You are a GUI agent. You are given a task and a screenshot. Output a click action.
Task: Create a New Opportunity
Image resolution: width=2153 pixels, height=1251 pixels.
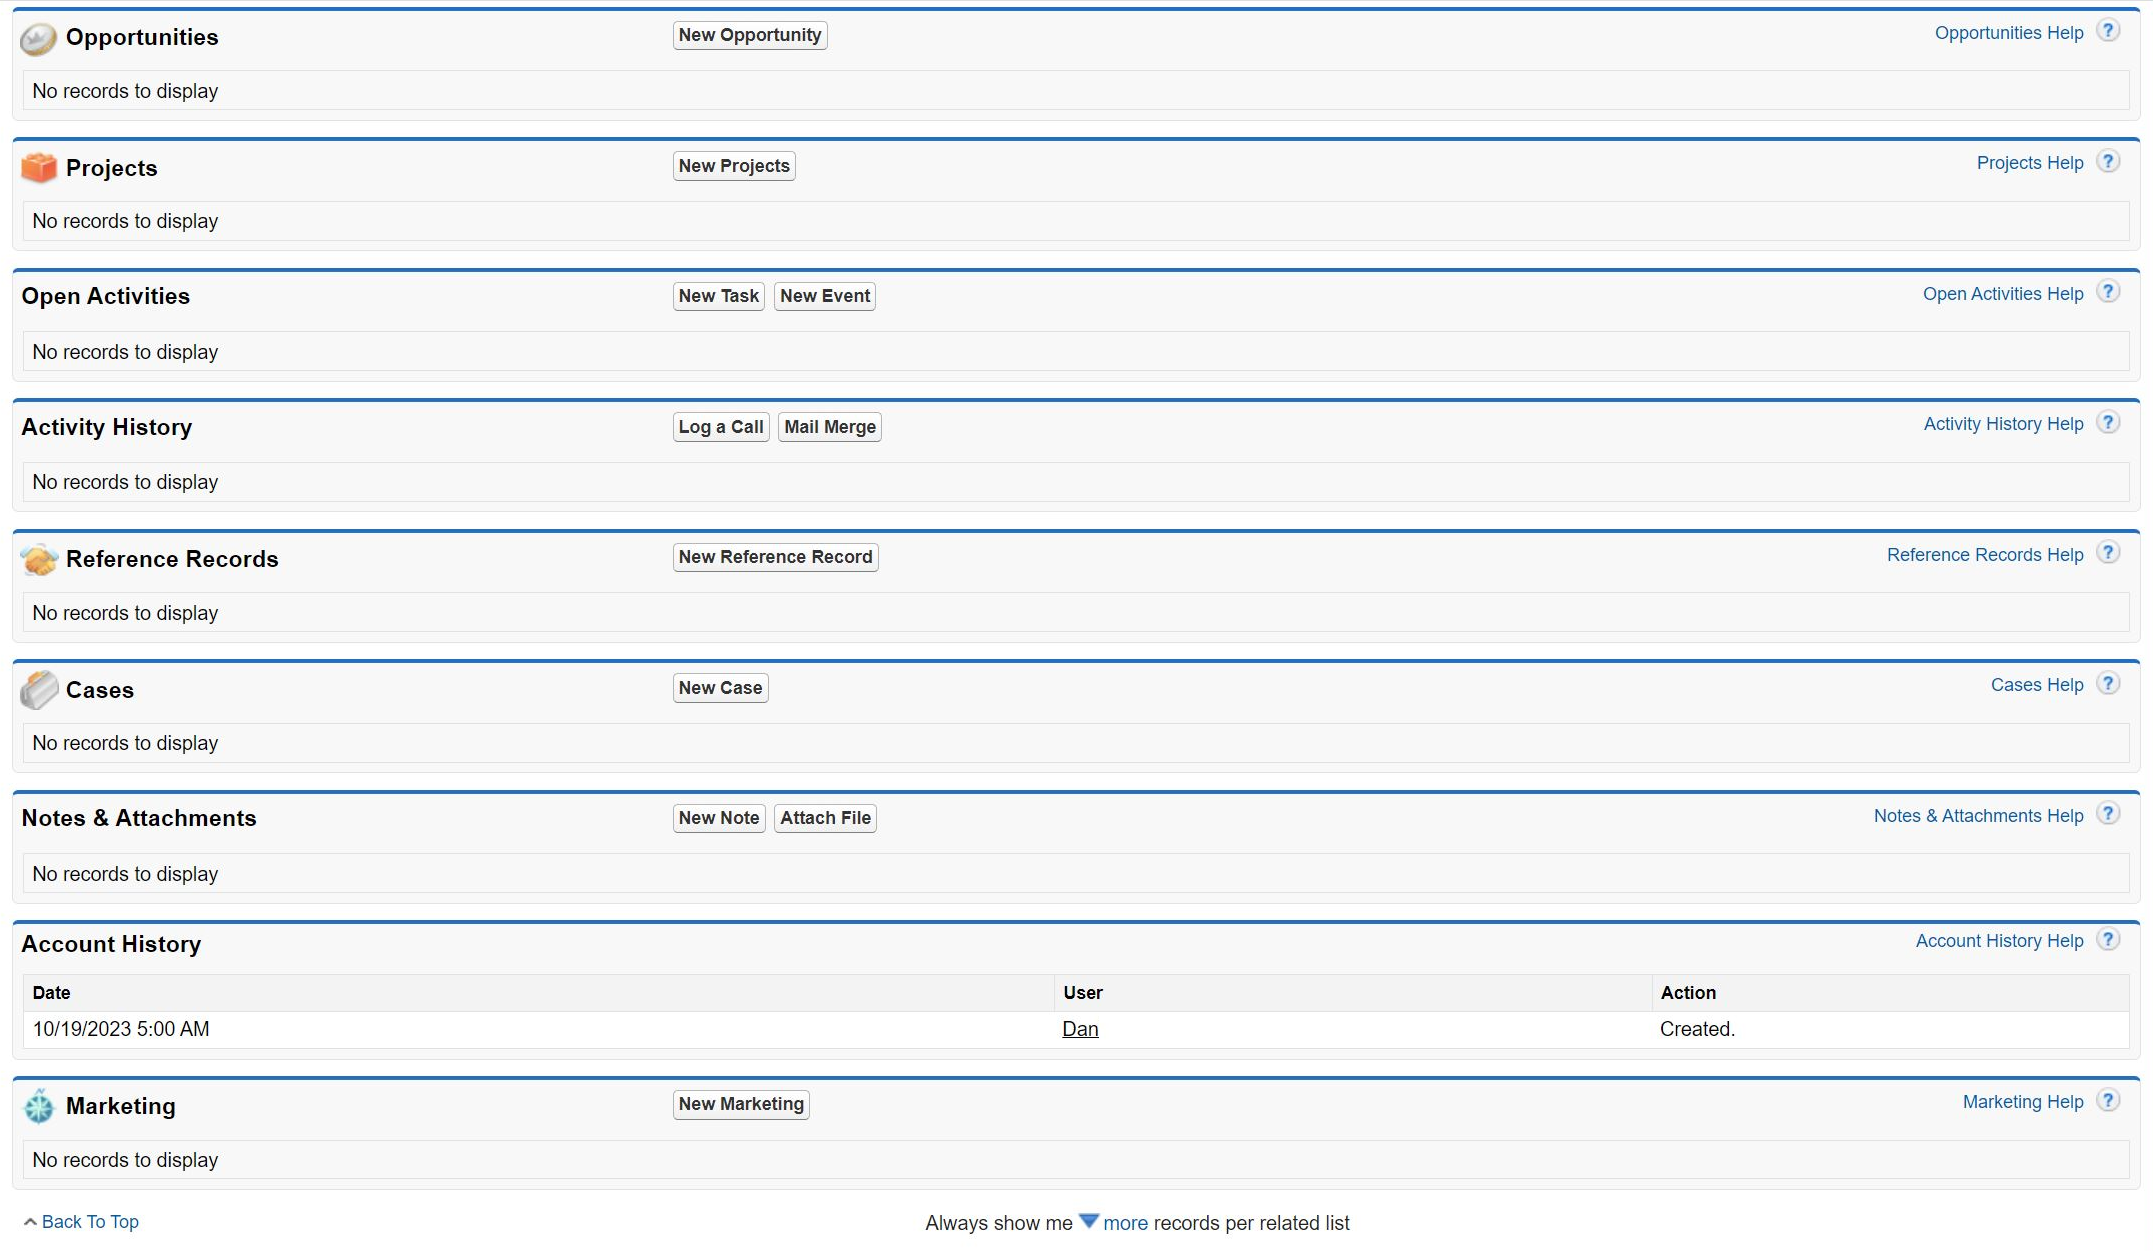(x=750, y=35)
